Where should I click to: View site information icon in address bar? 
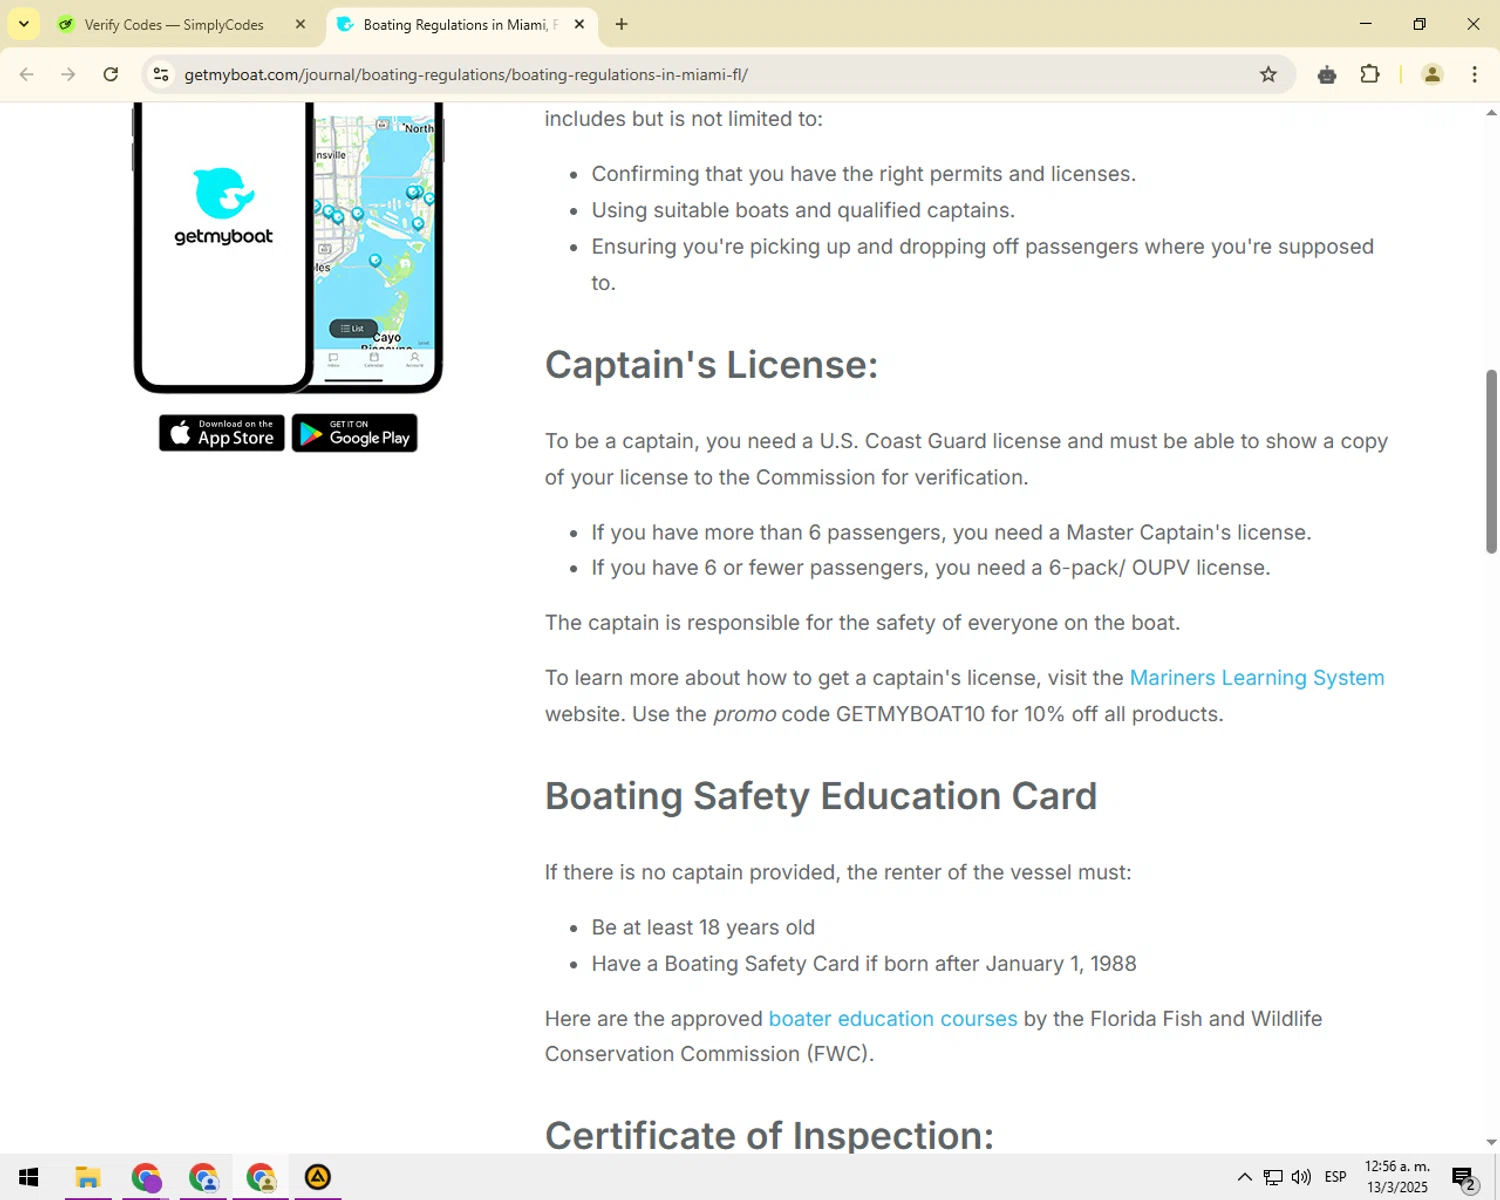tap(160, 74)
